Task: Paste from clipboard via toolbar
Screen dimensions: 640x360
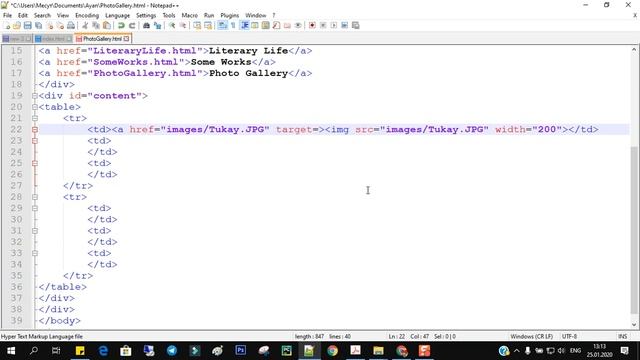Action: click(x=107, y=25)
